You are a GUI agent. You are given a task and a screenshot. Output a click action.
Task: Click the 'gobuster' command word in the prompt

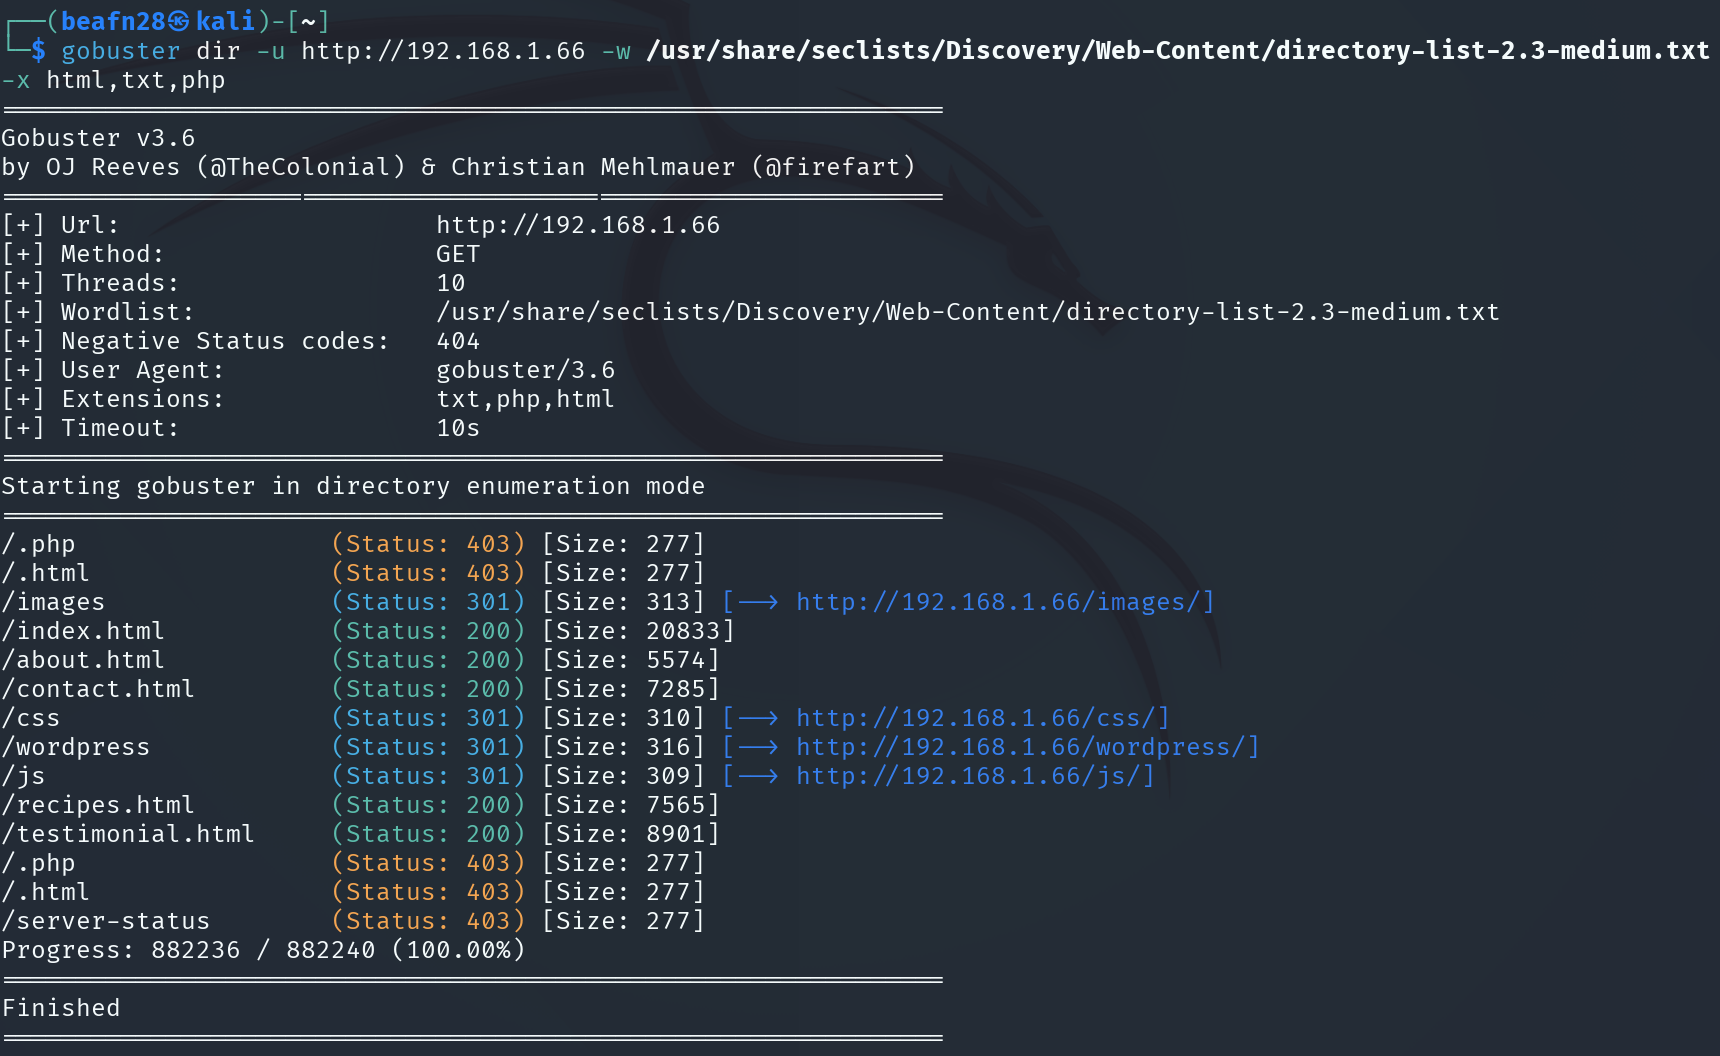pyautogui.click(x=121, y=51)
